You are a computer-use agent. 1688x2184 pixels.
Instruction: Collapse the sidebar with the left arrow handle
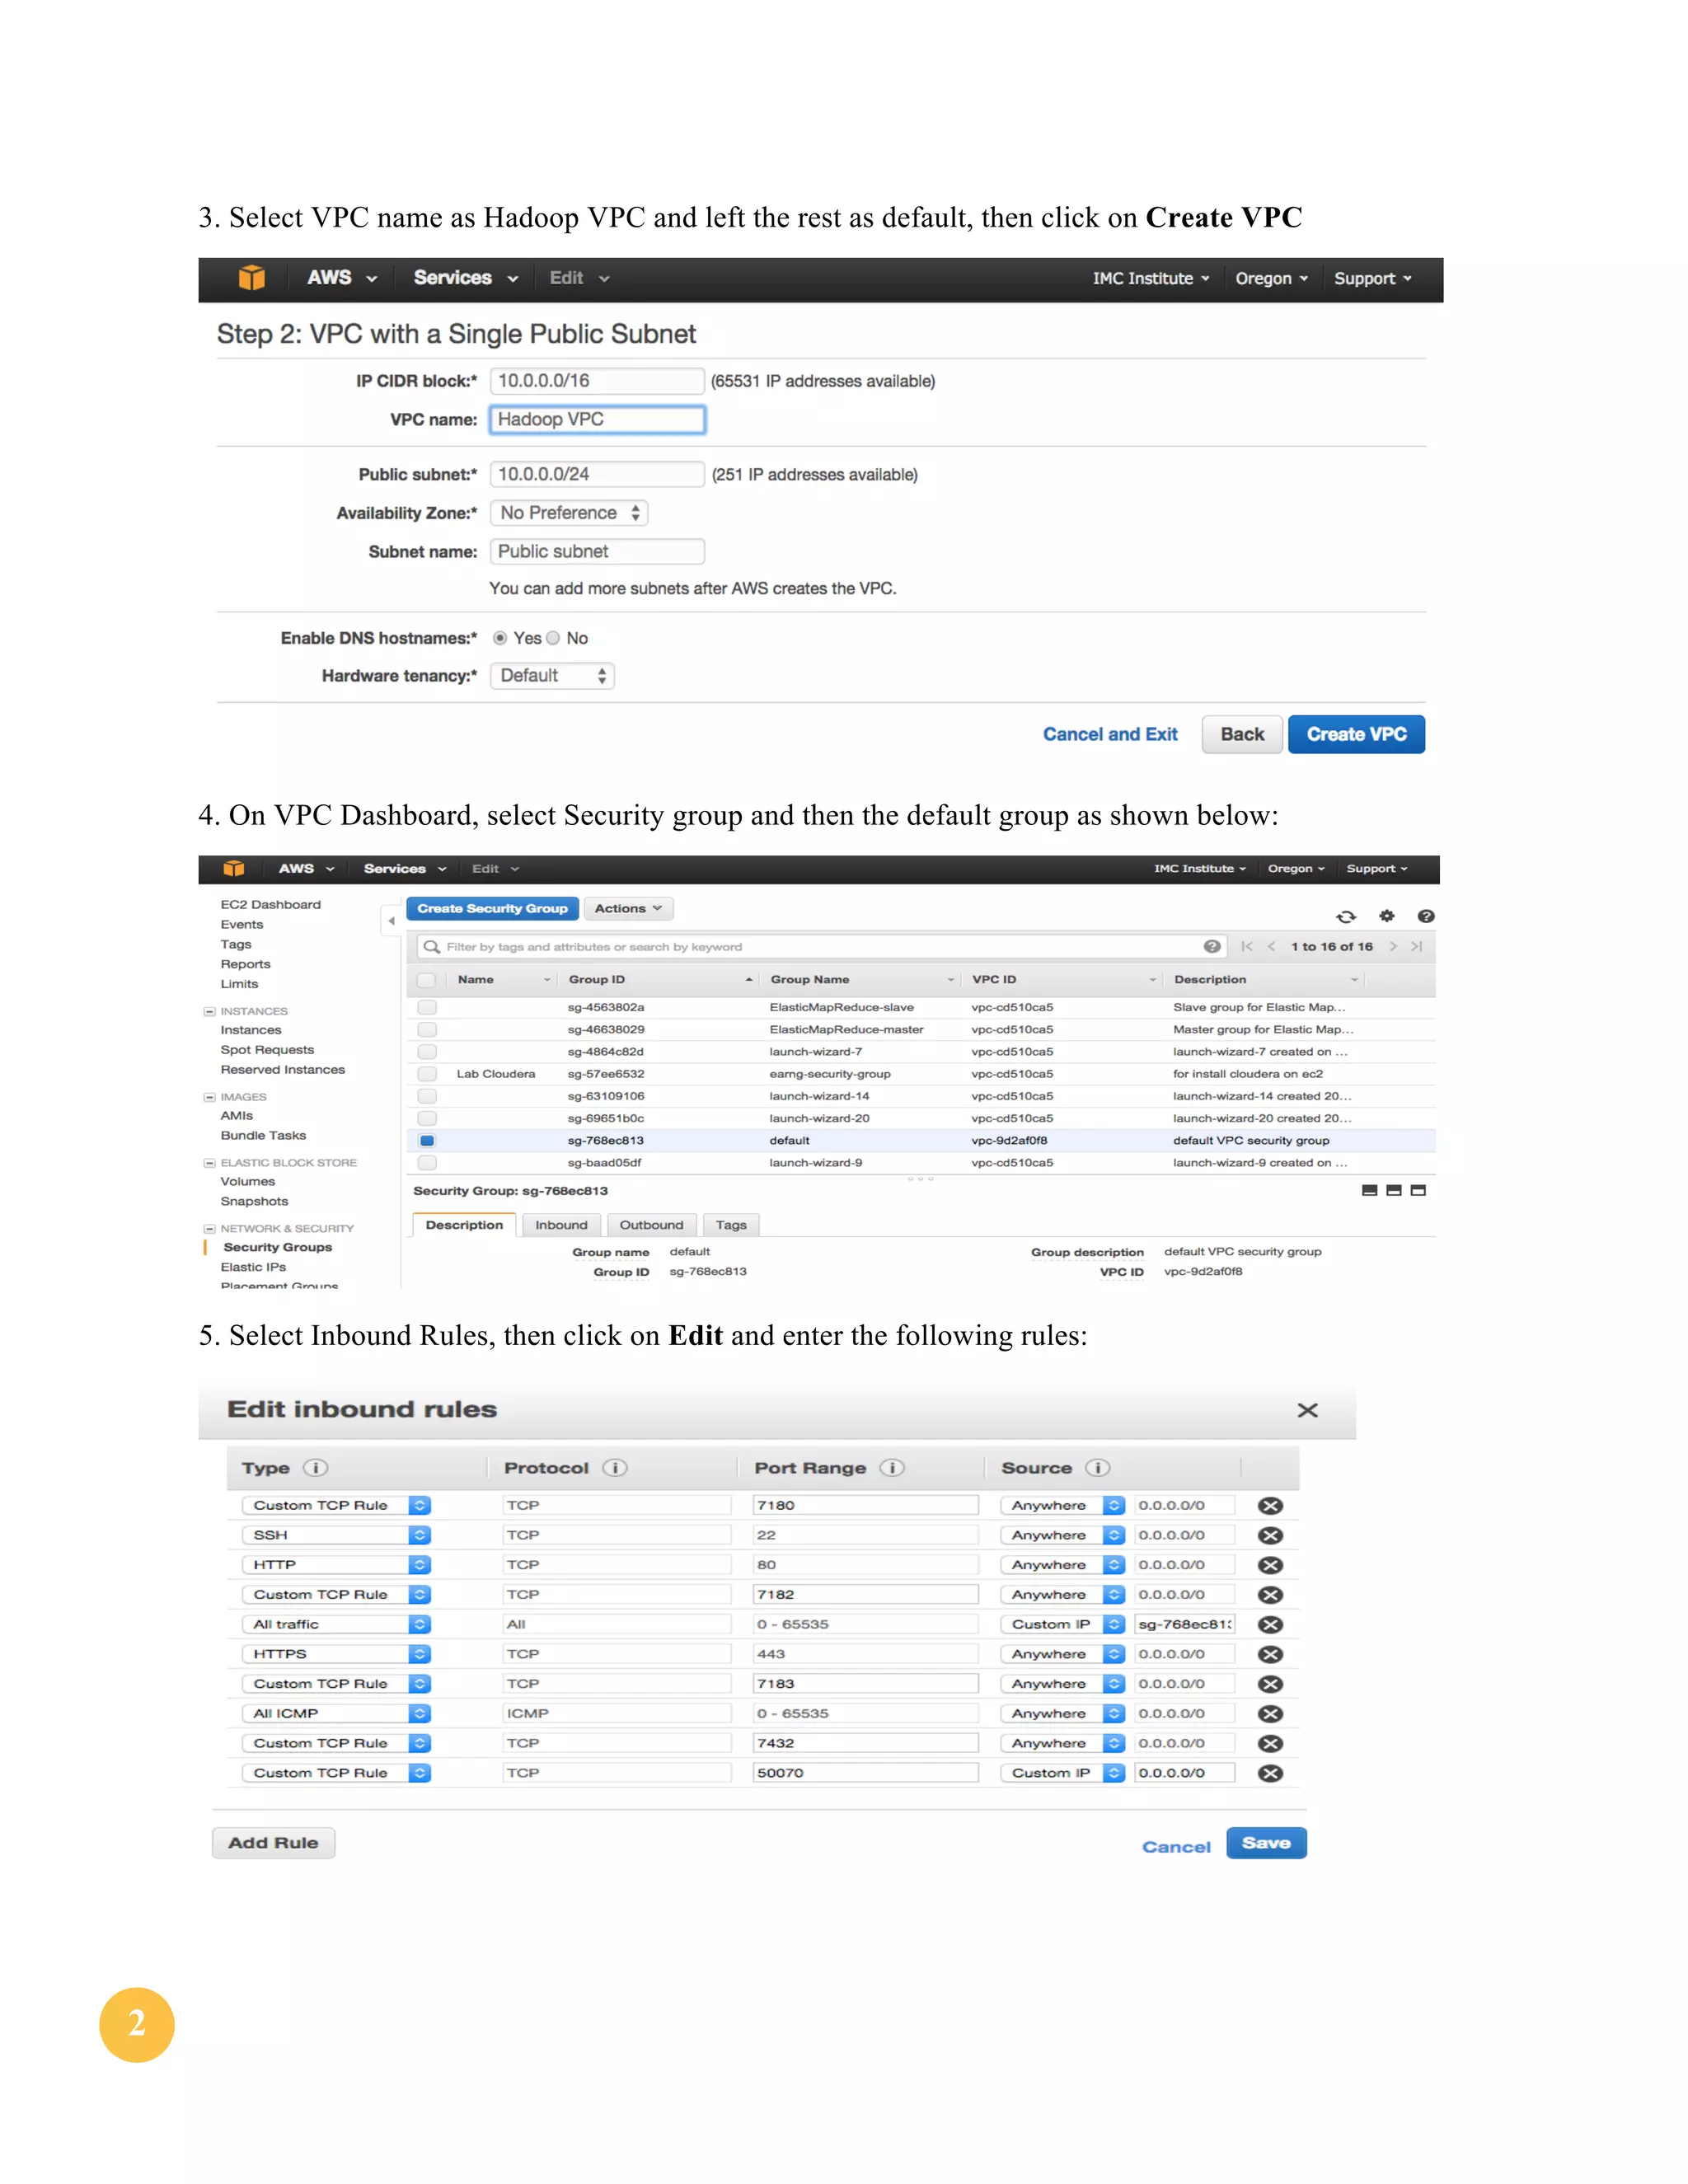[x=391, y=920]
